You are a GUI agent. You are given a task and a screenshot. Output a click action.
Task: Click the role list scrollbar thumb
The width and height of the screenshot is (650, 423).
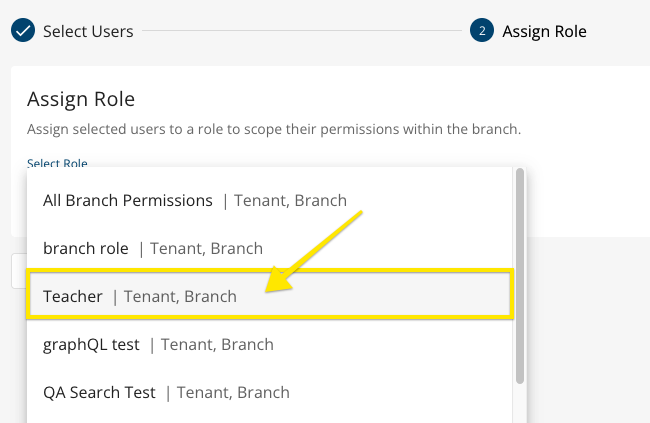click(x=520, y=276)
